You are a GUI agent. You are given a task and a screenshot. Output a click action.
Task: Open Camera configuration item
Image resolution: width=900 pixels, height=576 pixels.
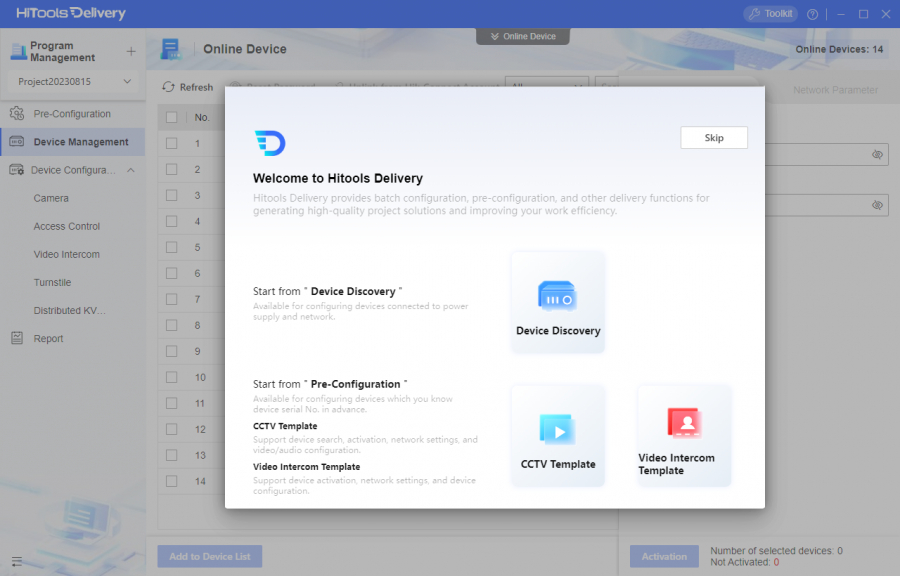[x=51, y=198]
